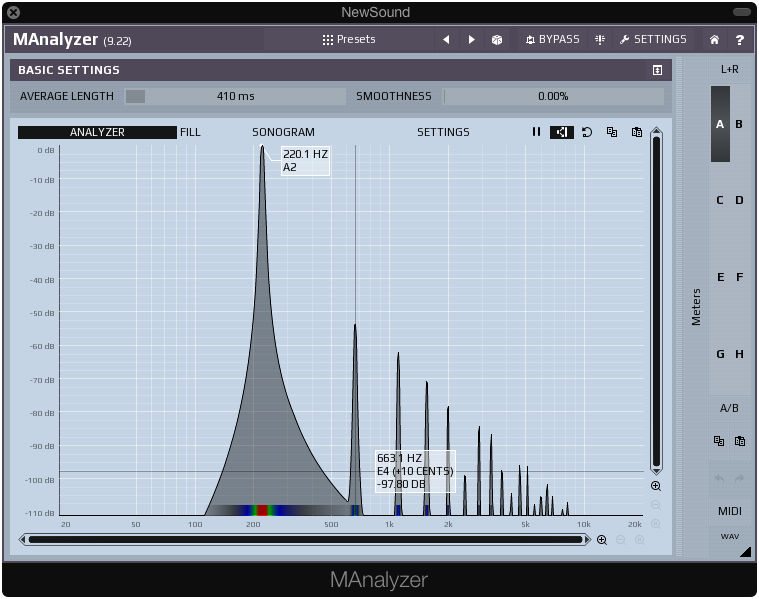Screen dimensions: 759x599
Task: Click vertical zoom-in magnifier icon
Action: pos(656,486)
